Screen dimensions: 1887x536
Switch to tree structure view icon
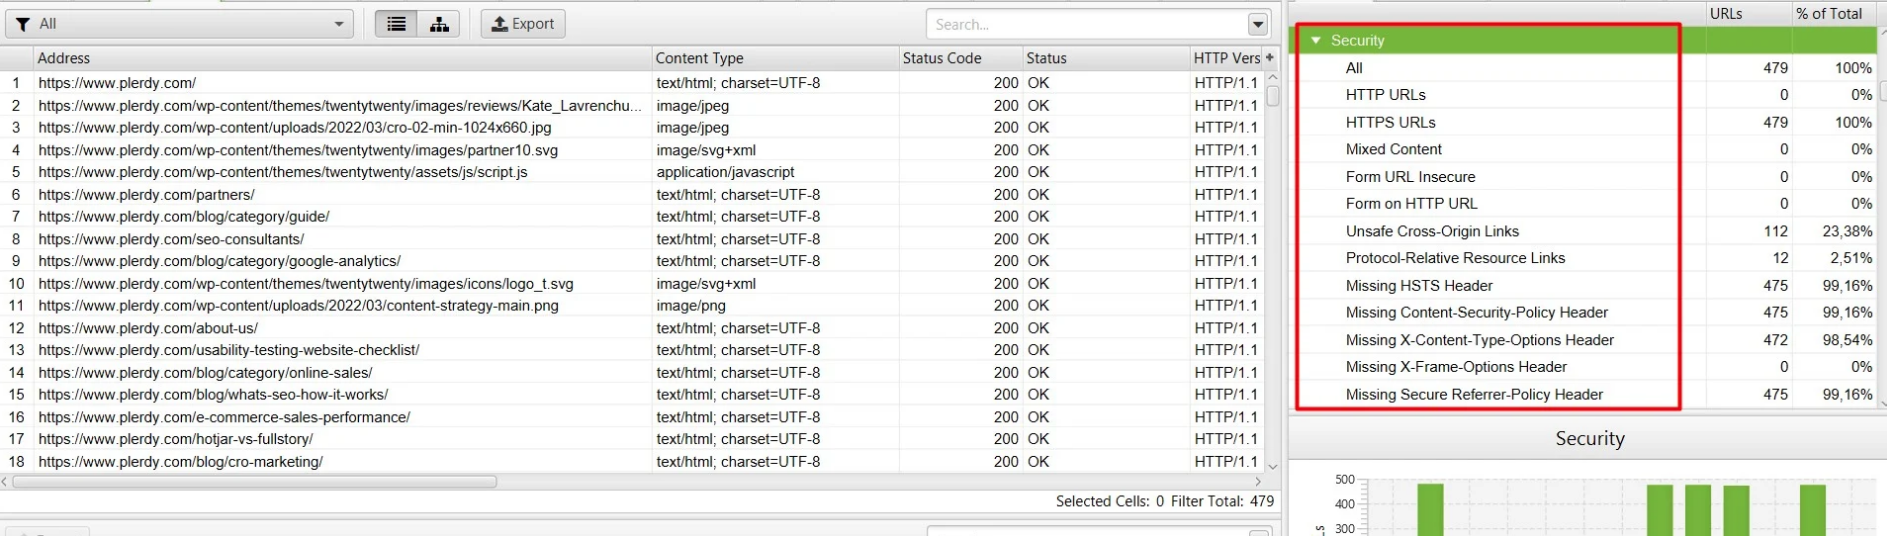pyautogui.click(x=439, y=24)
